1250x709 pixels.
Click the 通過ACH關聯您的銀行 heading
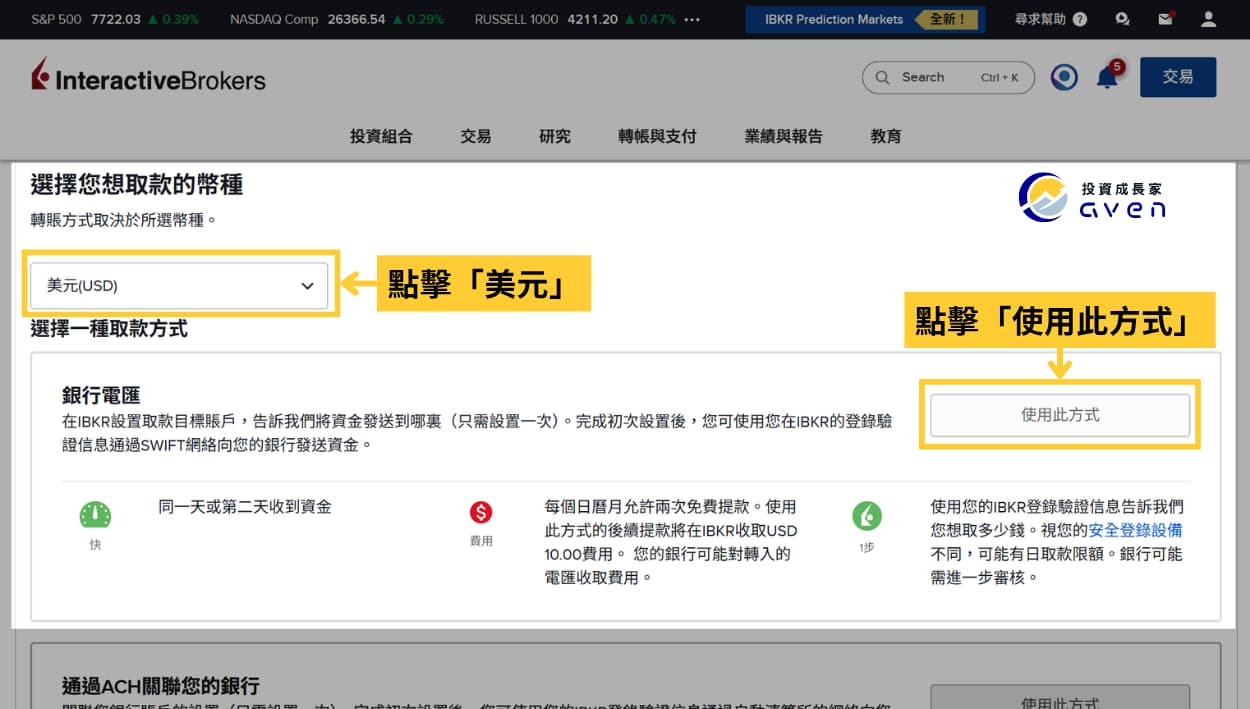pyautogui.click(x=160, y=686)
